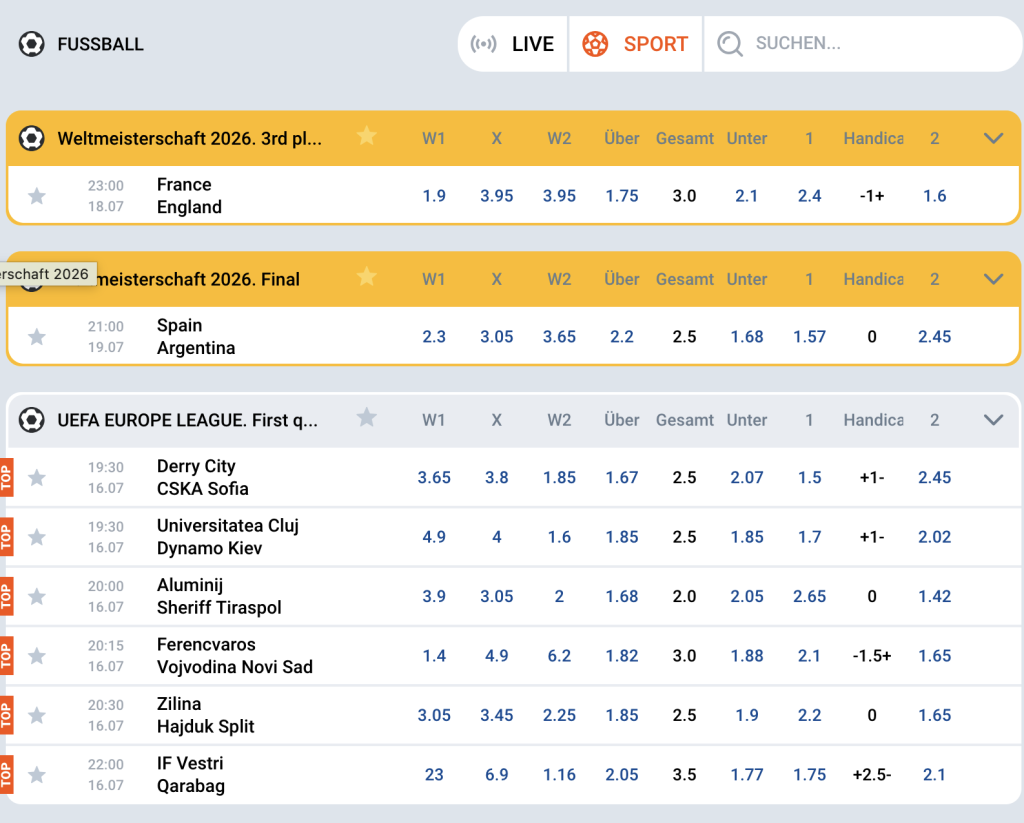Viewport: 1024px width, 823px height.
Task: Click TOP badge on Derry City row
Action: click(x=6, y=477)
